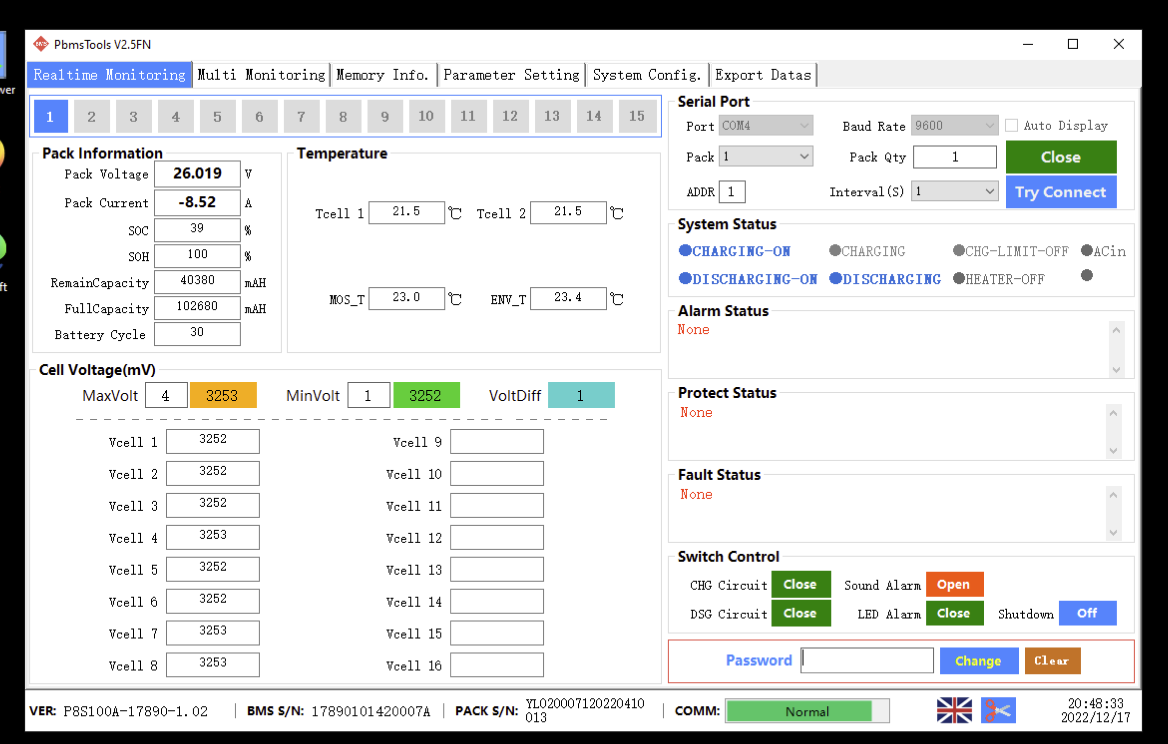Open the Baud Rate 9600 dropdown
This screenshot has width=1168, height=744.
(954, 125)
